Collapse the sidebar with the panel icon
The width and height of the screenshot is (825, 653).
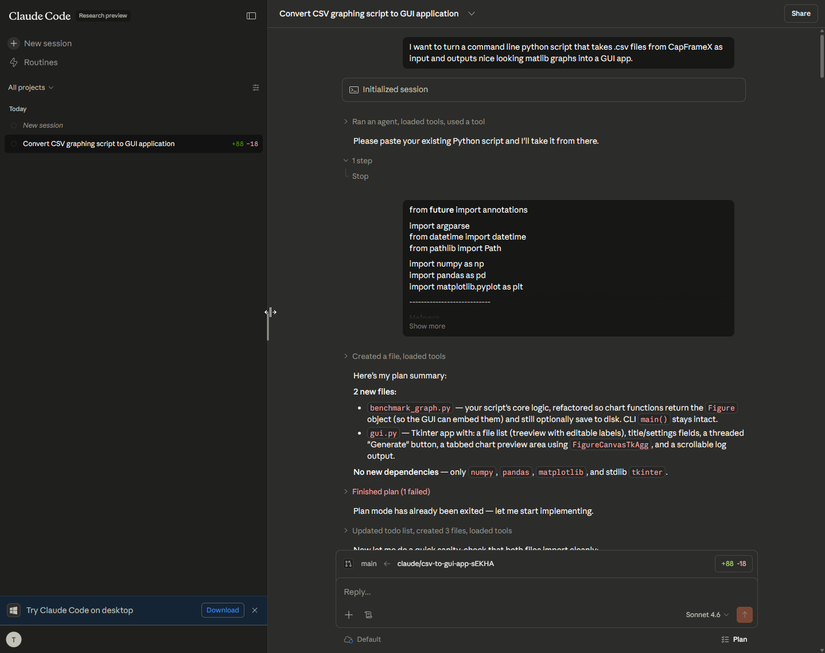pos(251,16)
